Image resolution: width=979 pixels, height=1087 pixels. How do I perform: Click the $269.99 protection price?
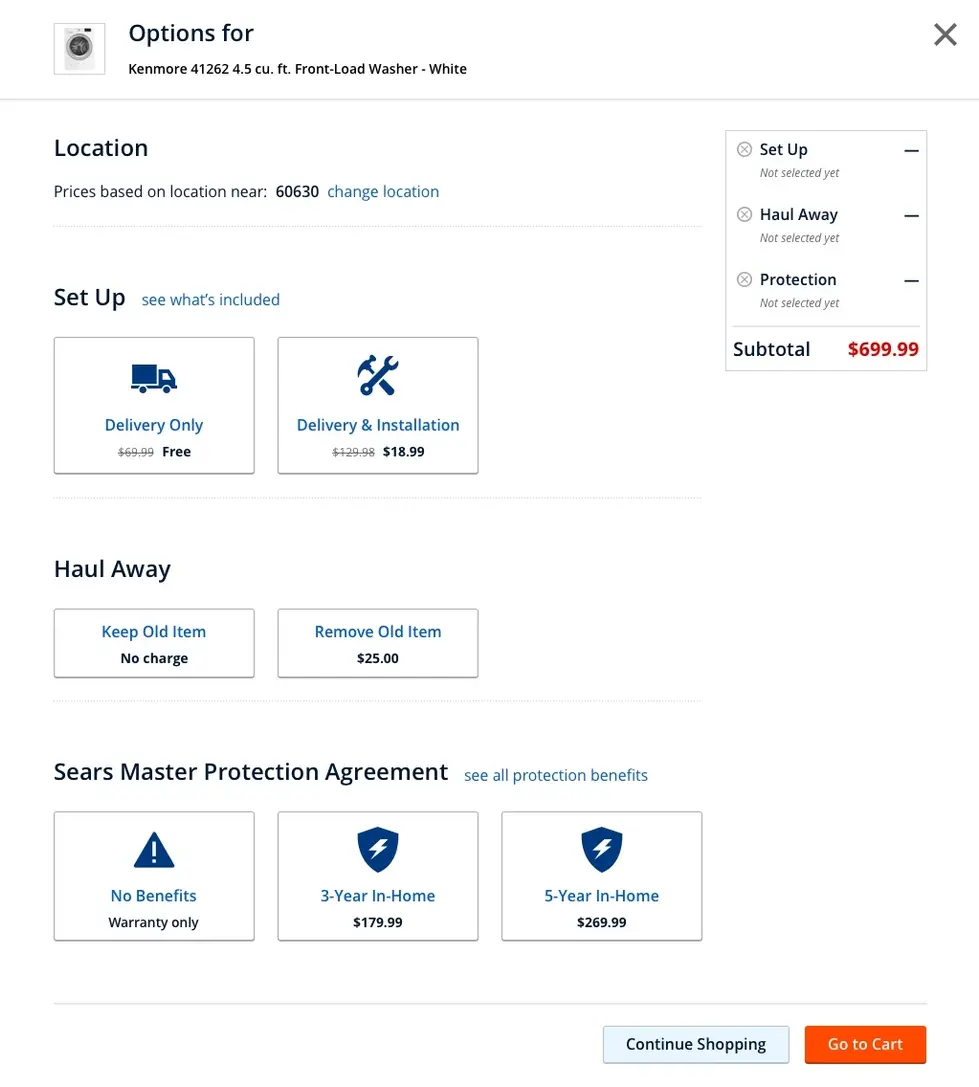[602, 922]
